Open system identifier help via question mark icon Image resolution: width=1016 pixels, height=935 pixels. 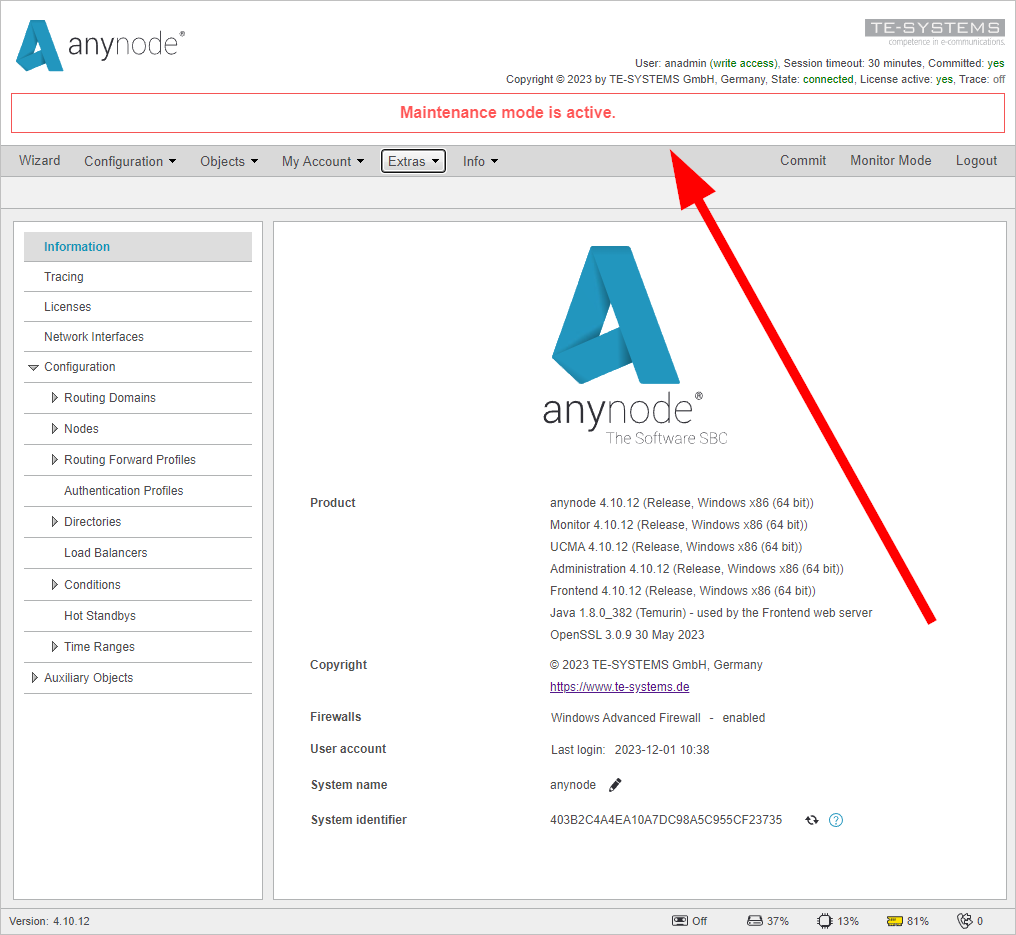(836, 819)
